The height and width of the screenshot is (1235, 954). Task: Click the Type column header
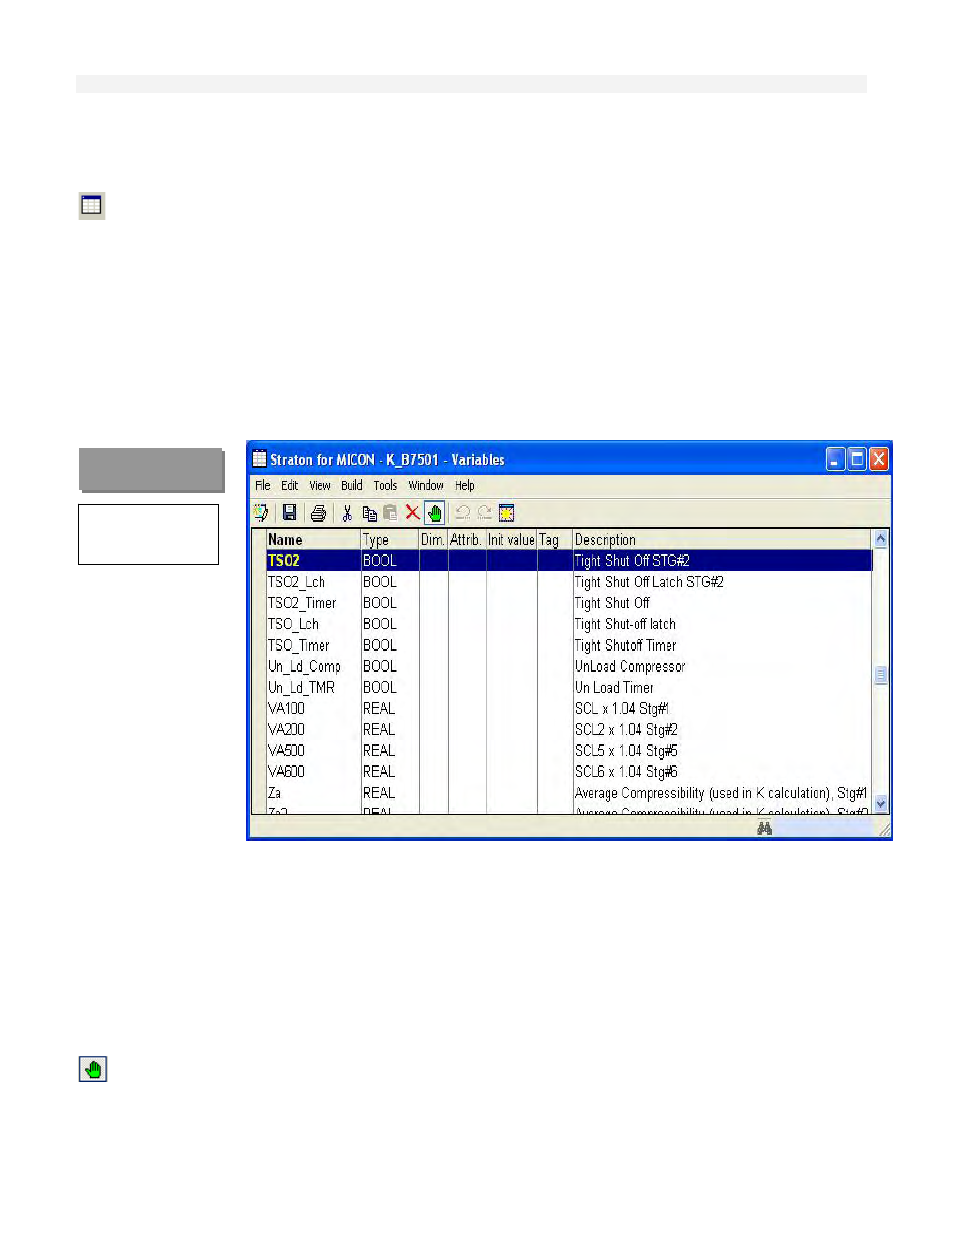390,540
